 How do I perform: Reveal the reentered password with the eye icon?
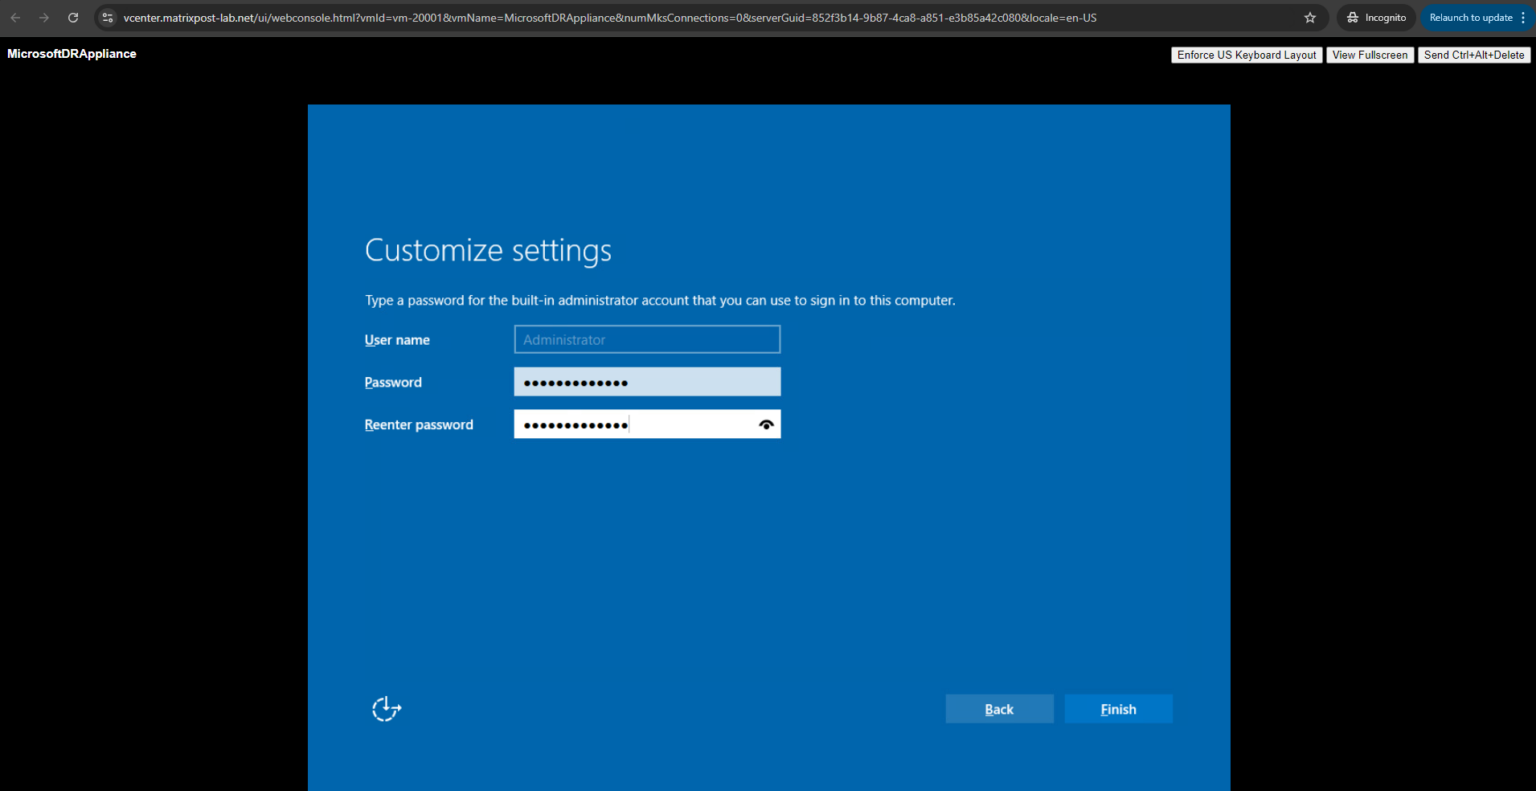tap(766, 423)
